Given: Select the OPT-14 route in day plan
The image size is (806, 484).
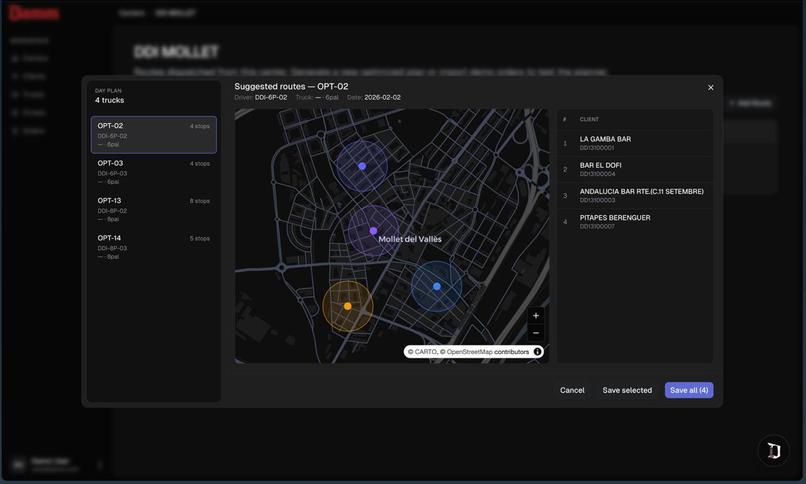Looking at the screenshot, I should (x=154, y=247).
